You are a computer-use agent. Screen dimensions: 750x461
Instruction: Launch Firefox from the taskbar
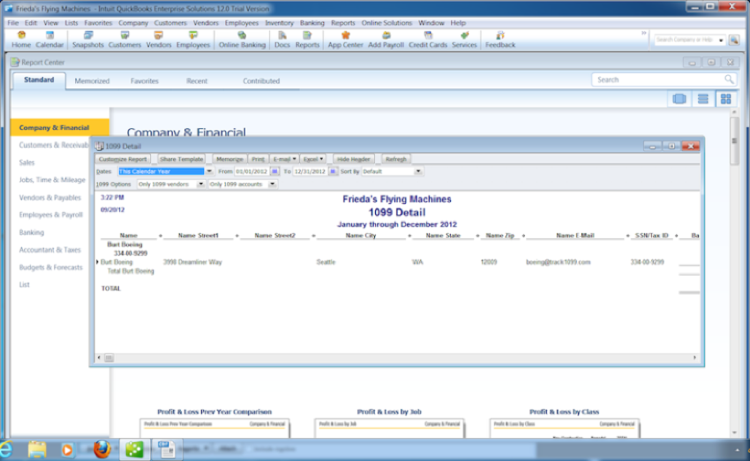click(x=101, y=450)
